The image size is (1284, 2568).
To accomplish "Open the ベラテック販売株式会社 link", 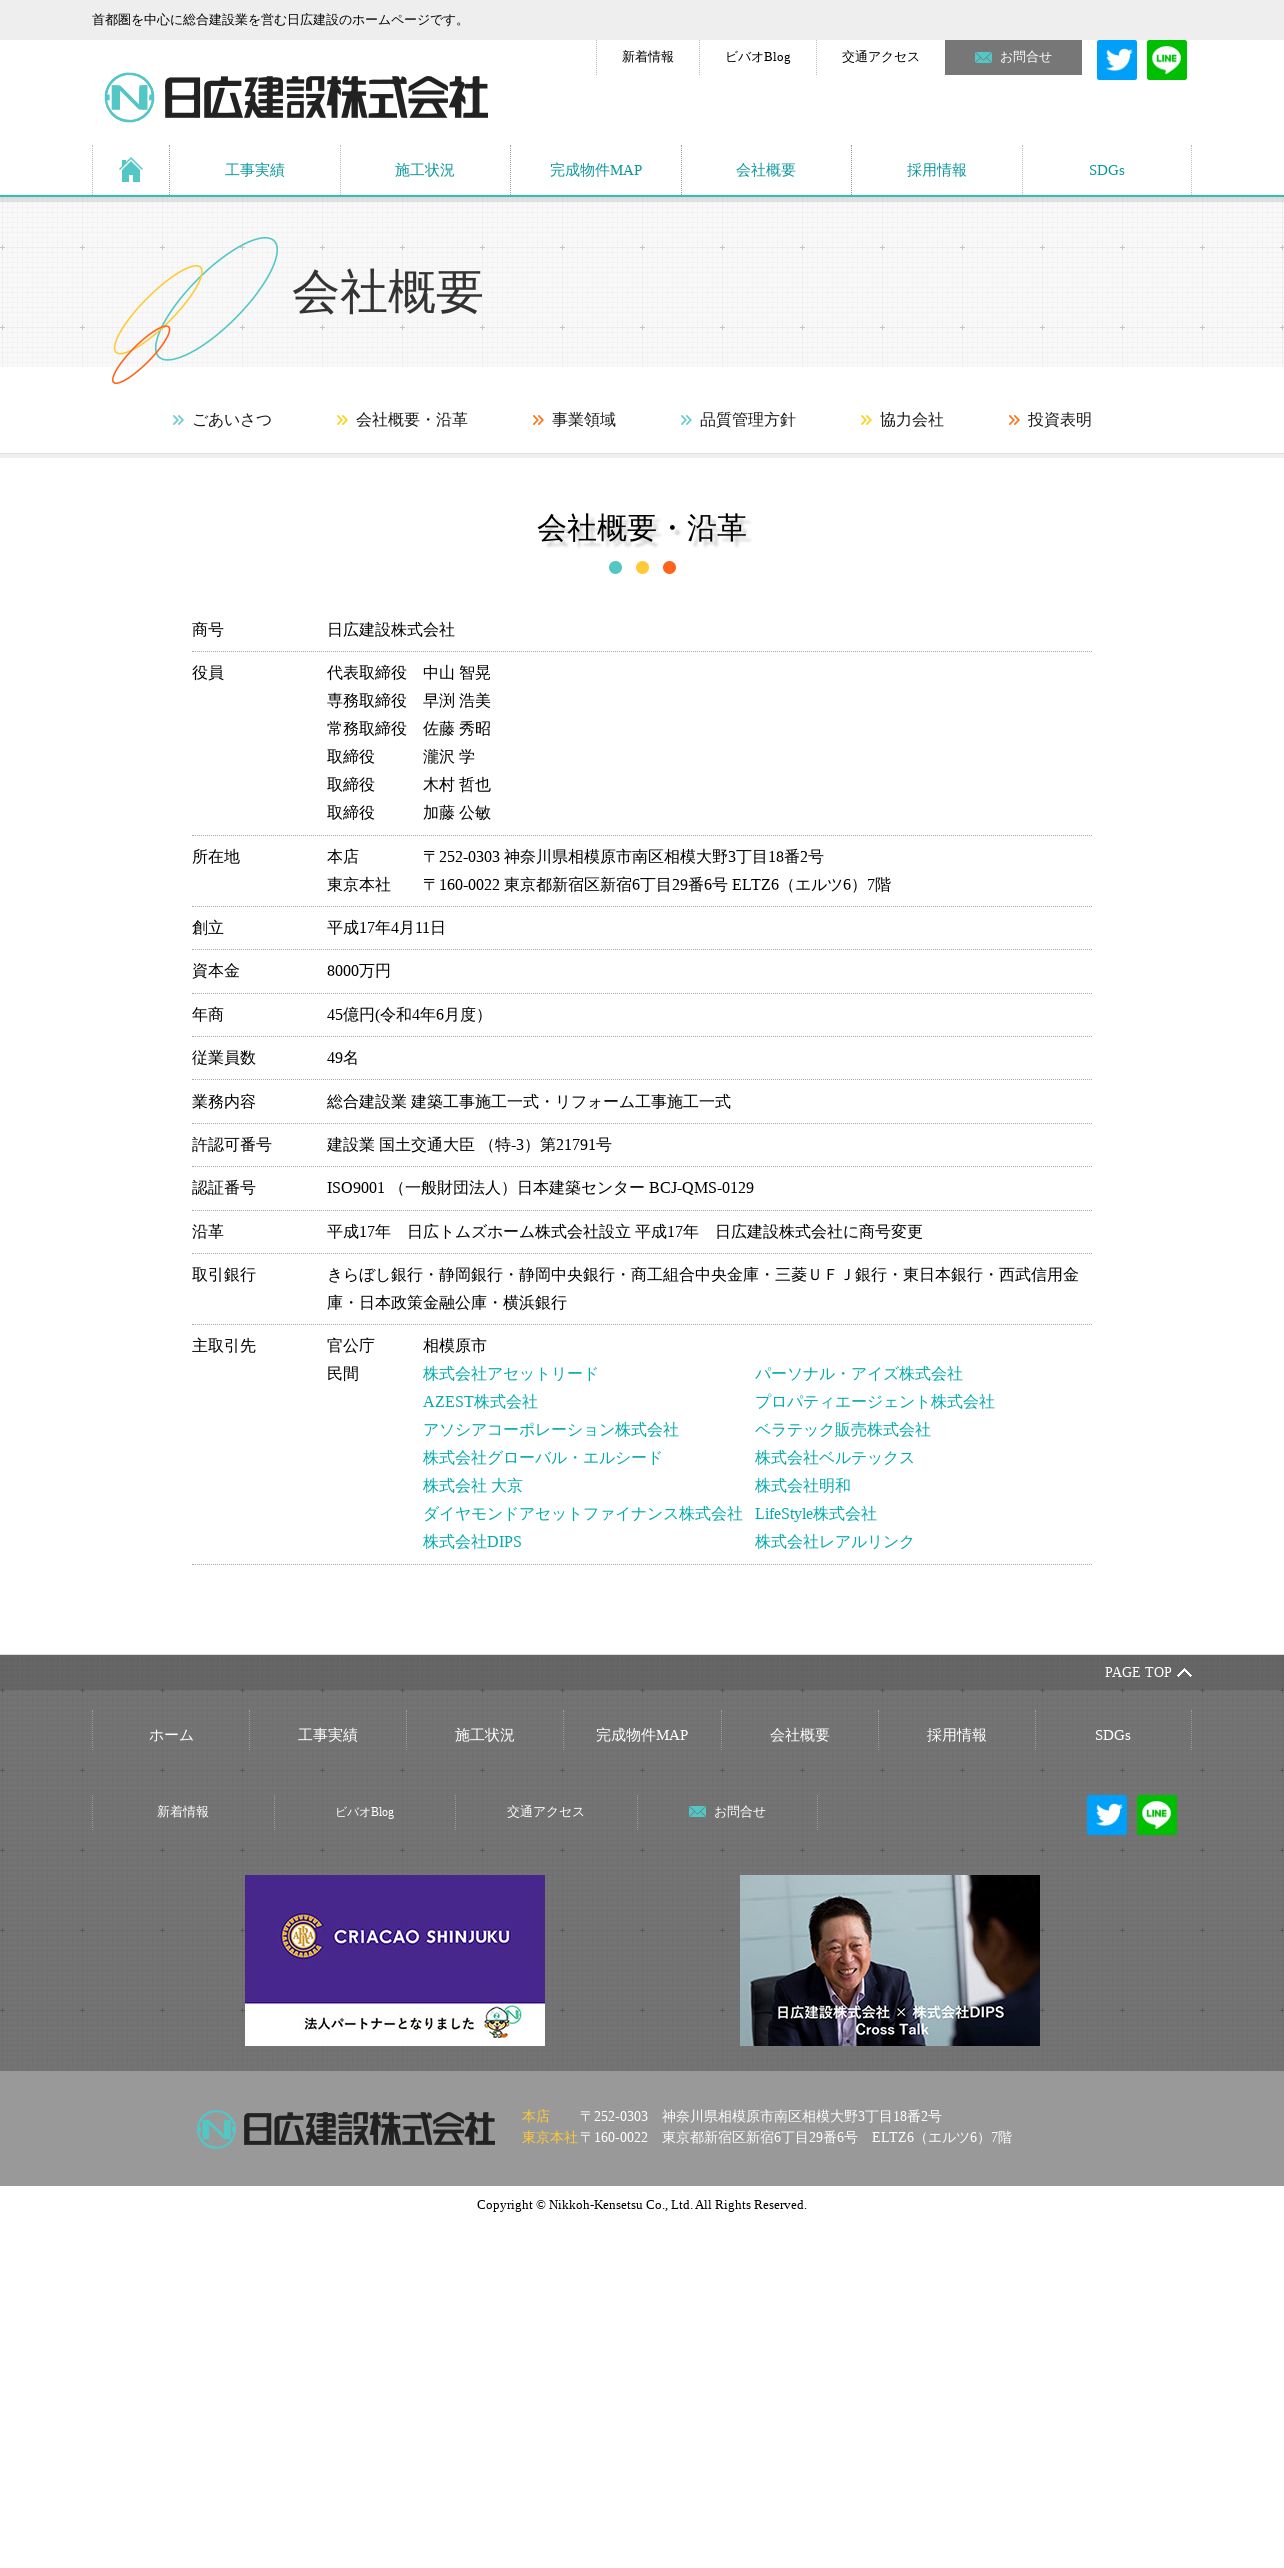I will pos(843,1430).
